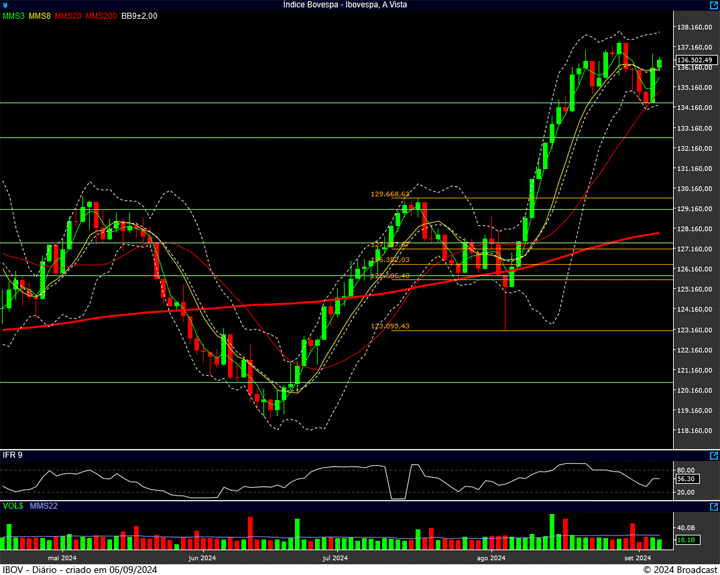The height and width of the screenshot is (575, 720).
Task: Click the ago 2024 date axis label
Action: (x=491, y=558)
